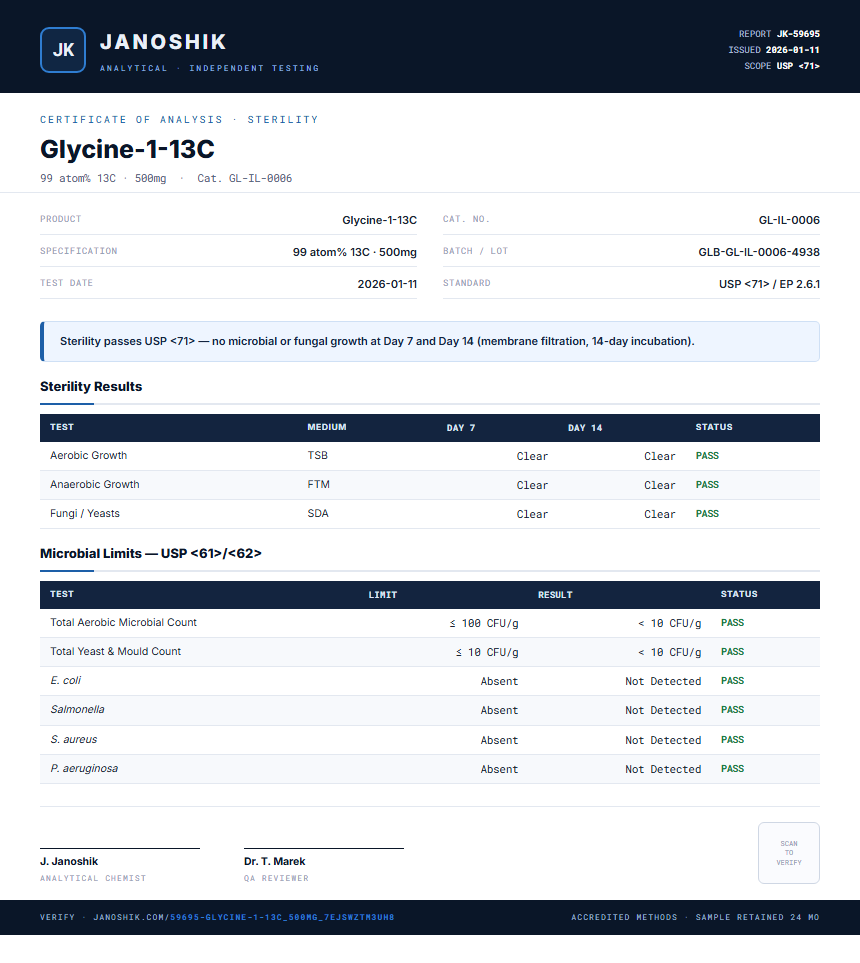Click the Day 14 Clear for Aerobic Growth
This screenshot has width=860, height=963.
click(660, 456)
